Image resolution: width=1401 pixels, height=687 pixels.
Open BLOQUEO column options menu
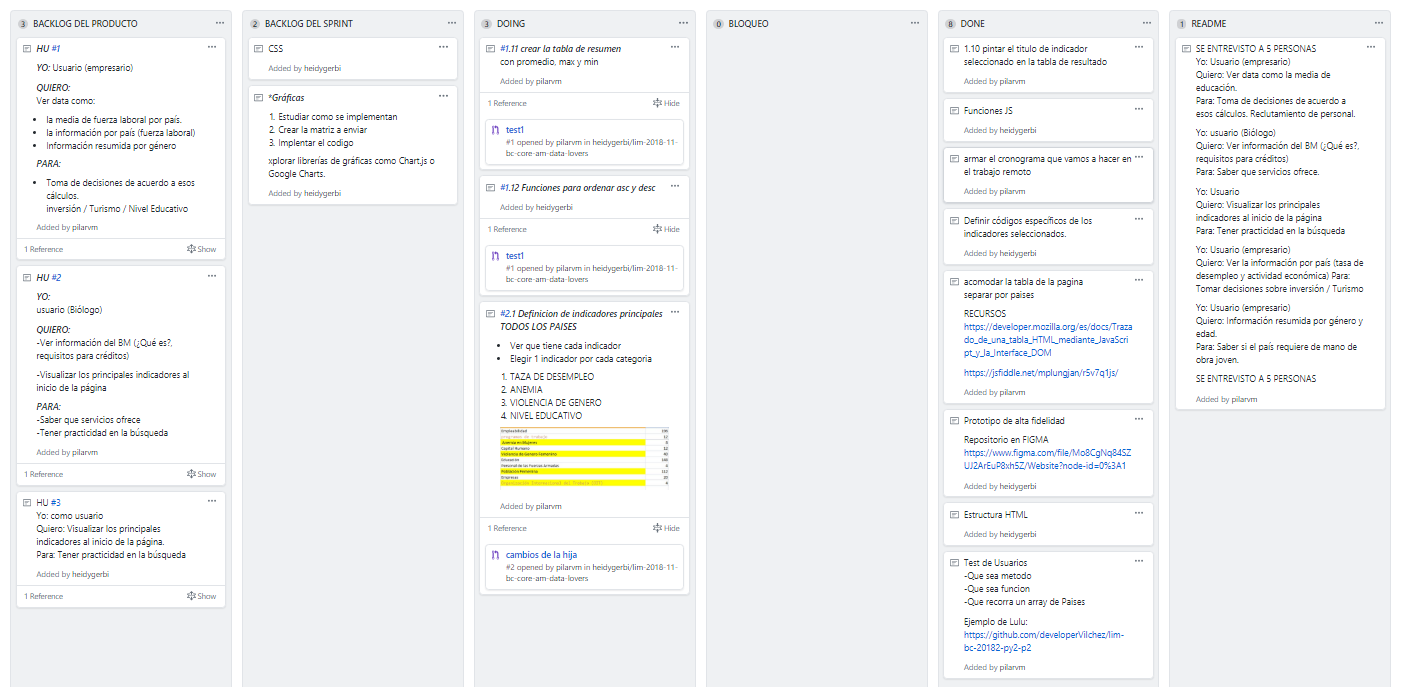915,23
